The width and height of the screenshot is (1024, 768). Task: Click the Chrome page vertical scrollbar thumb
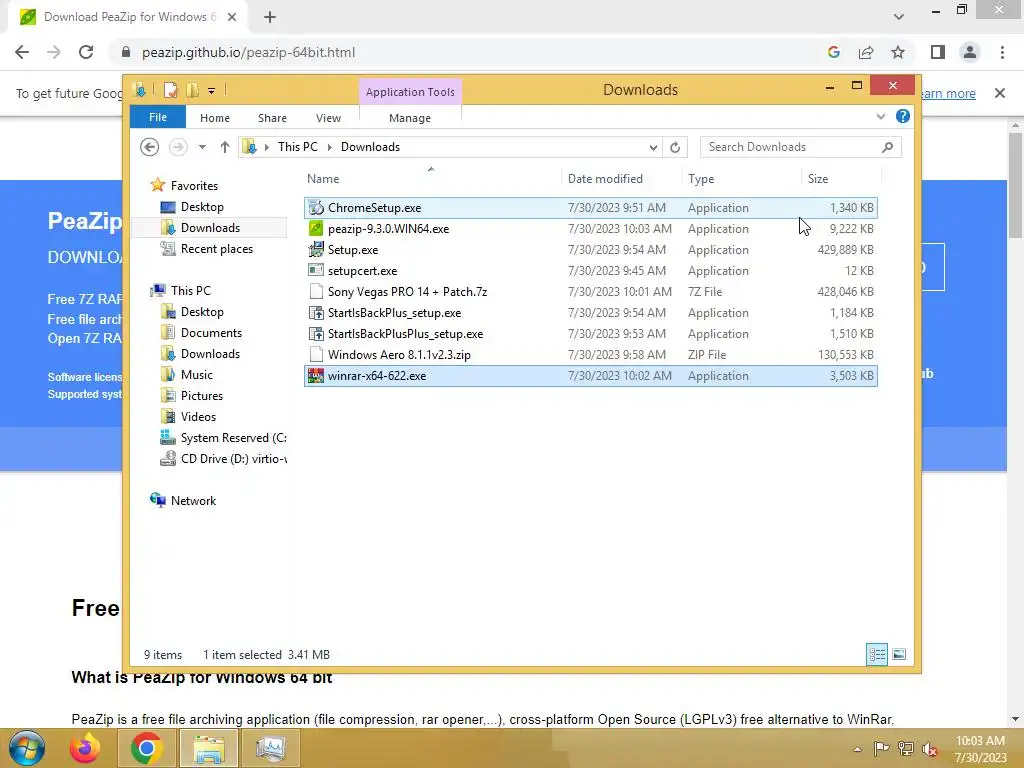coord(1015,185)
